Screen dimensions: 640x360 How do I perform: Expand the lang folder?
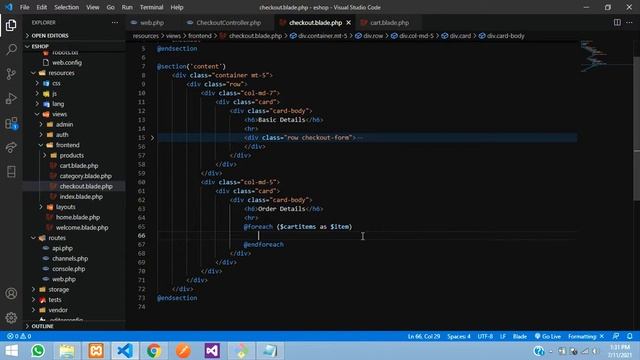(x=58, y=104)
